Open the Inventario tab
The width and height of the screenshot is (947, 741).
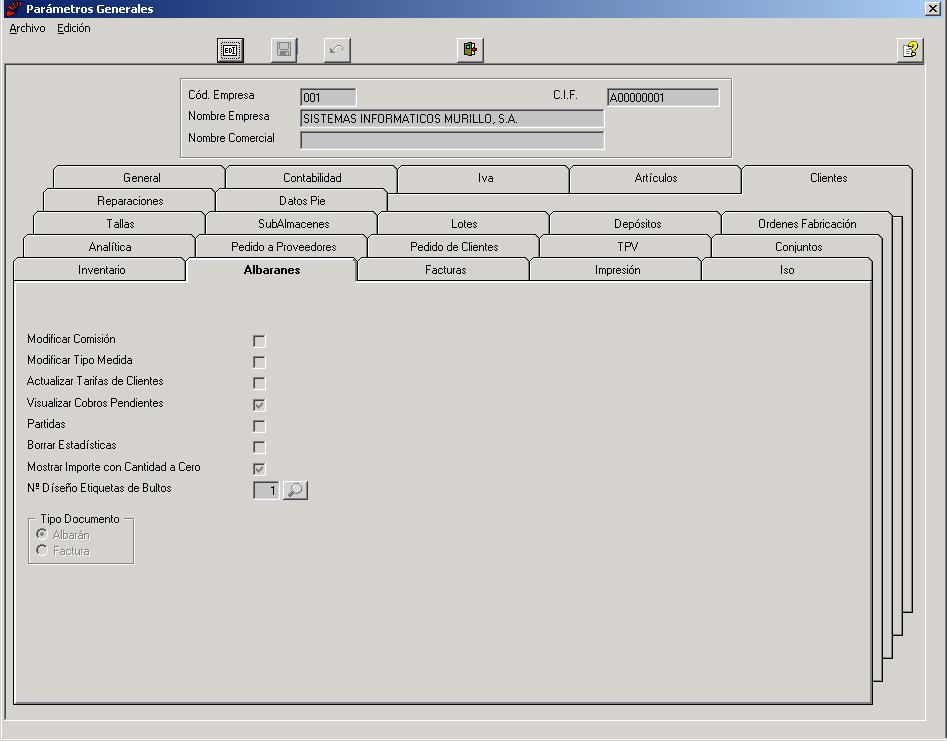(x=101, y=269)
